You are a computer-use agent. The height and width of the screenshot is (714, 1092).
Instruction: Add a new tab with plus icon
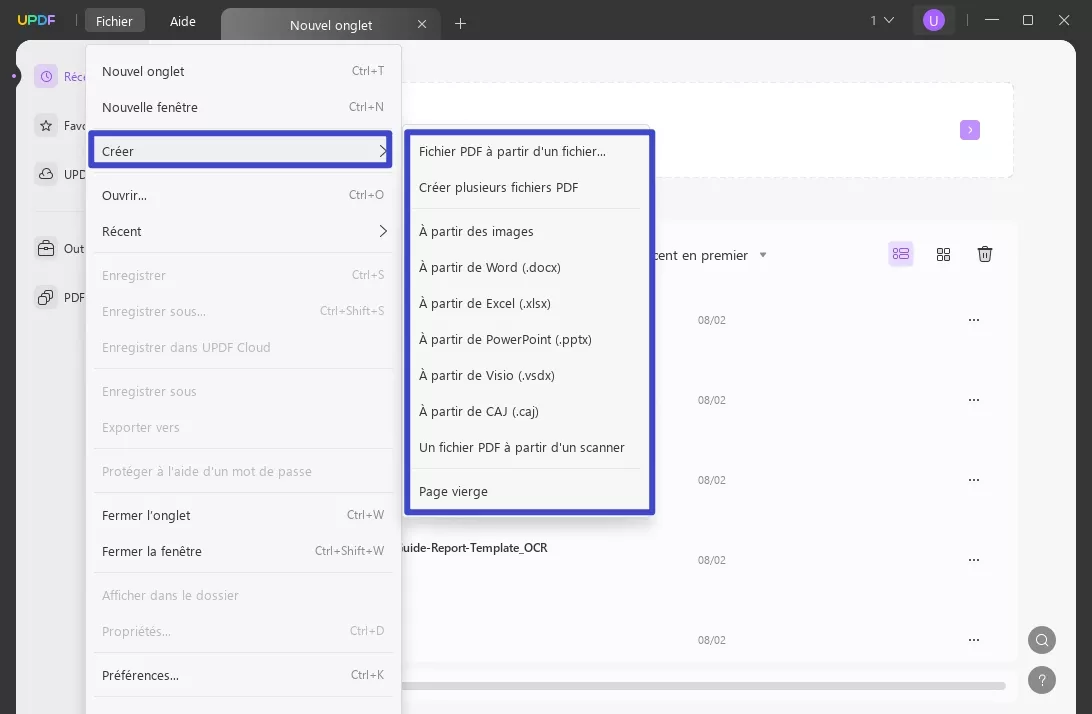(x=460, y=24)
